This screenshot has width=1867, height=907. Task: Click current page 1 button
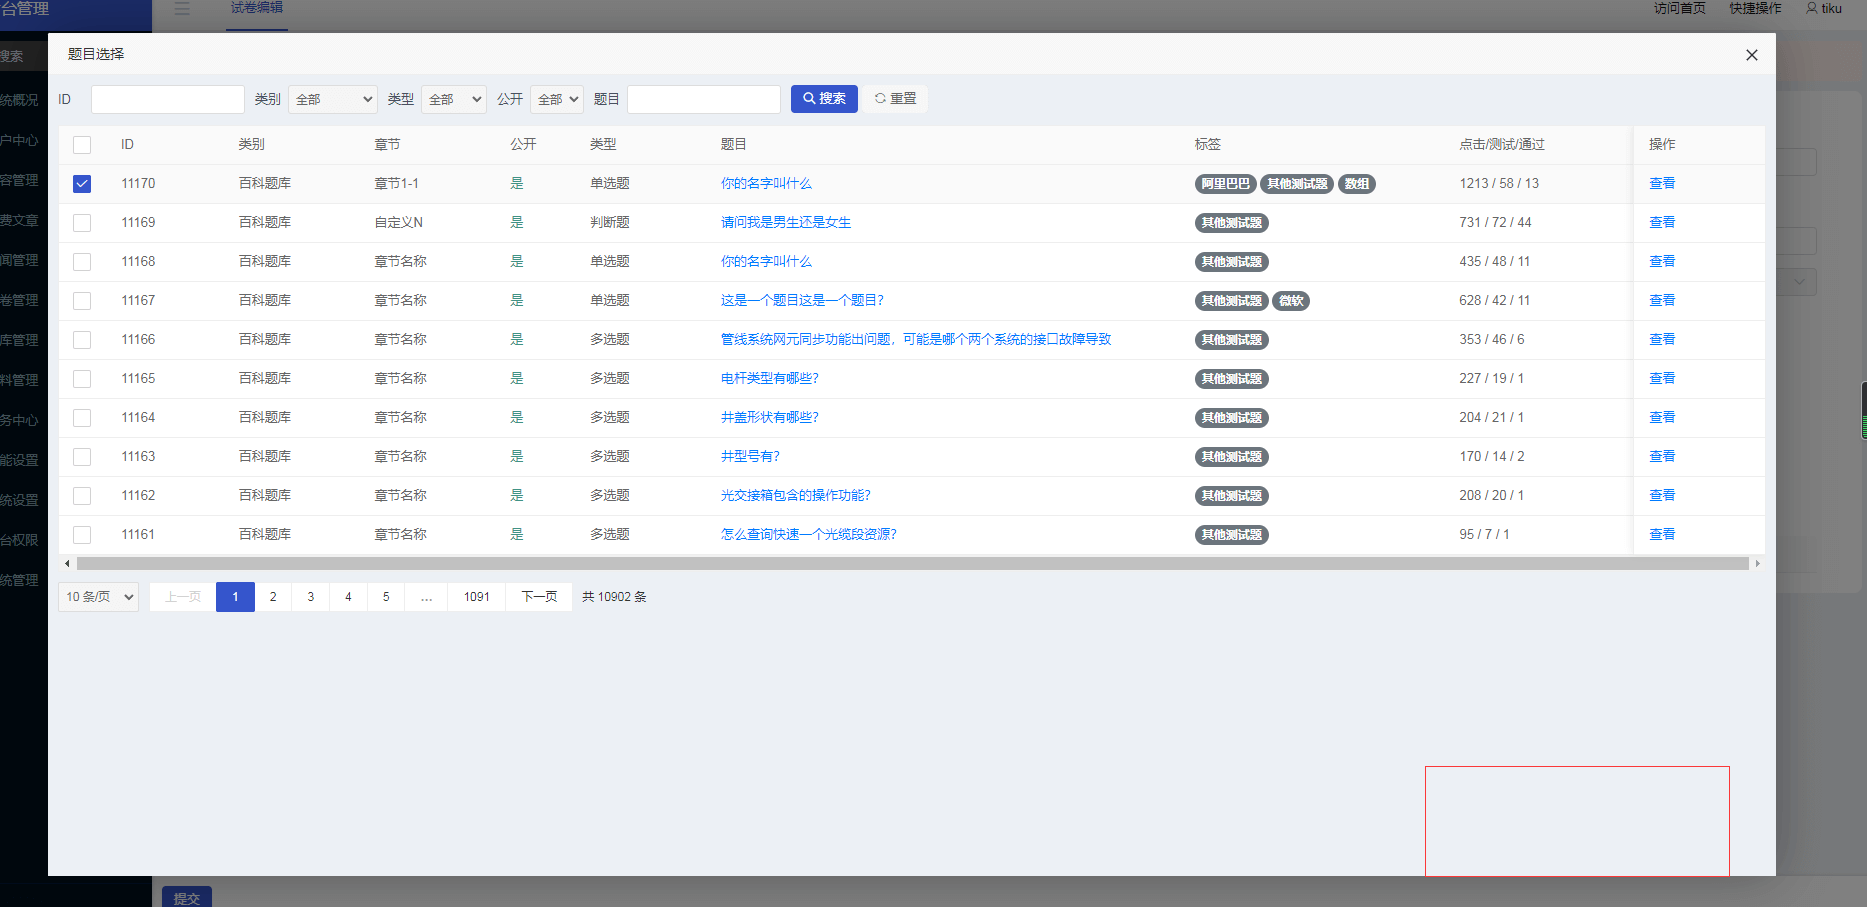(x=235, y=597)
